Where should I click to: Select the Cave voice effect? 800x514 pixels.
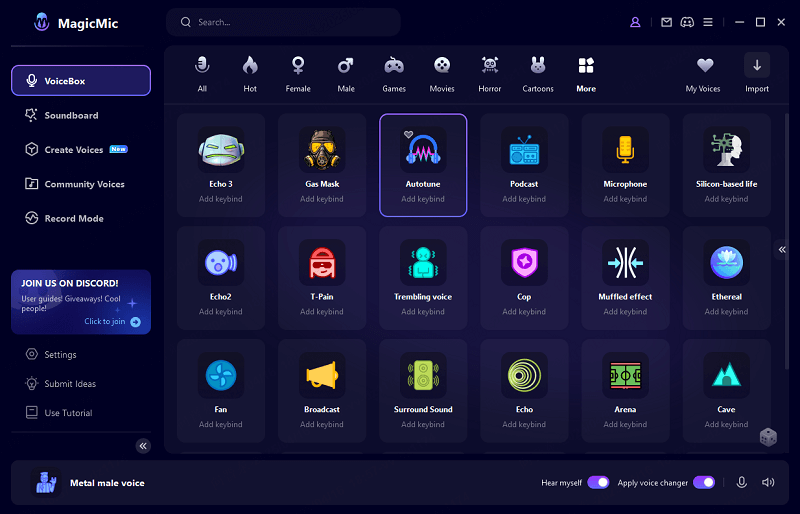click(726, 376)
